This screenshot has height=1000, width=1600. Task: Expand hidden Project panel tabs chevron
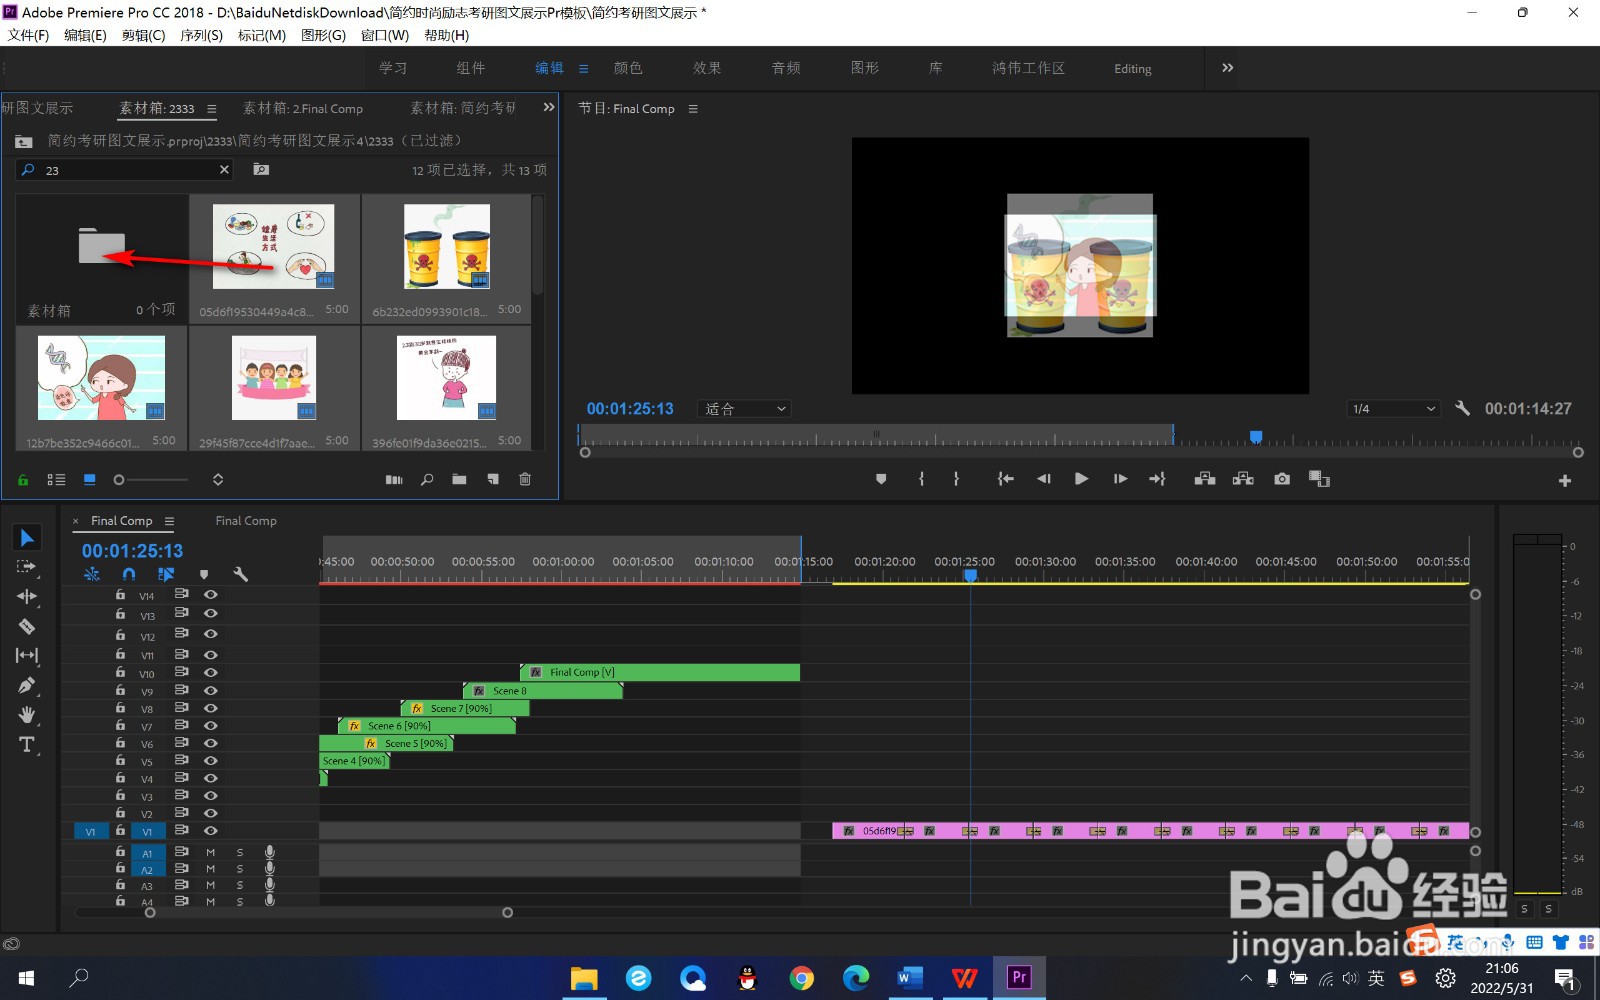(549, 107)
